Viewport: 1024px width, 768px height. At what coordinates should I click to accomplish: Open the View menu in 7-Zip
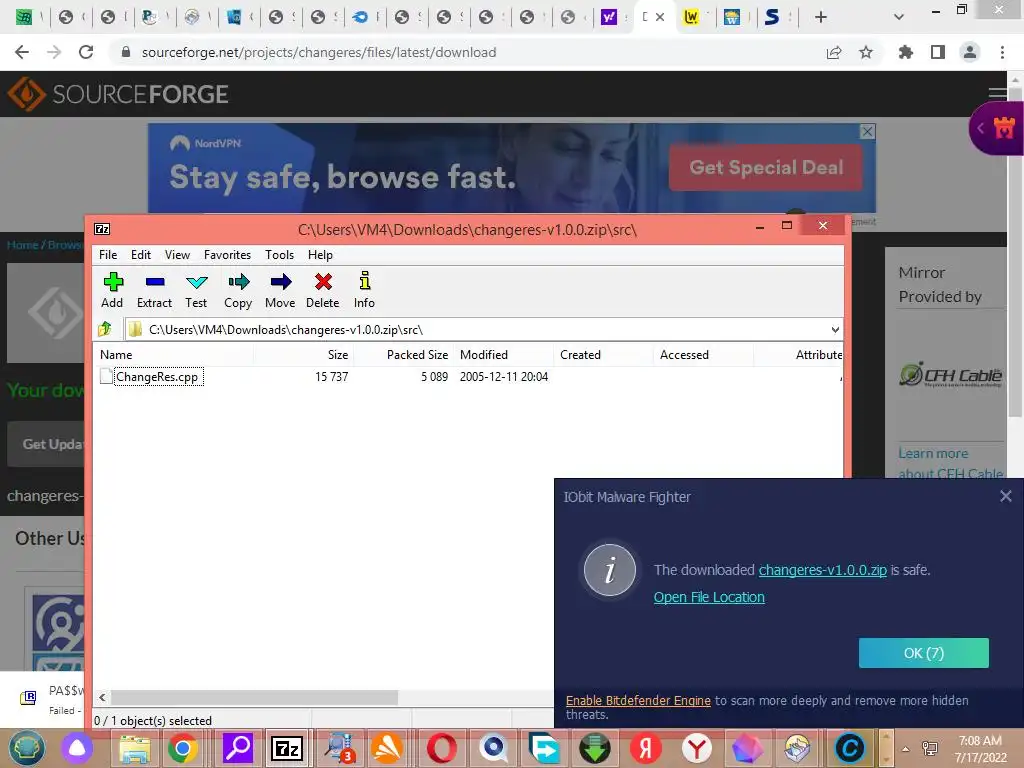177,255
